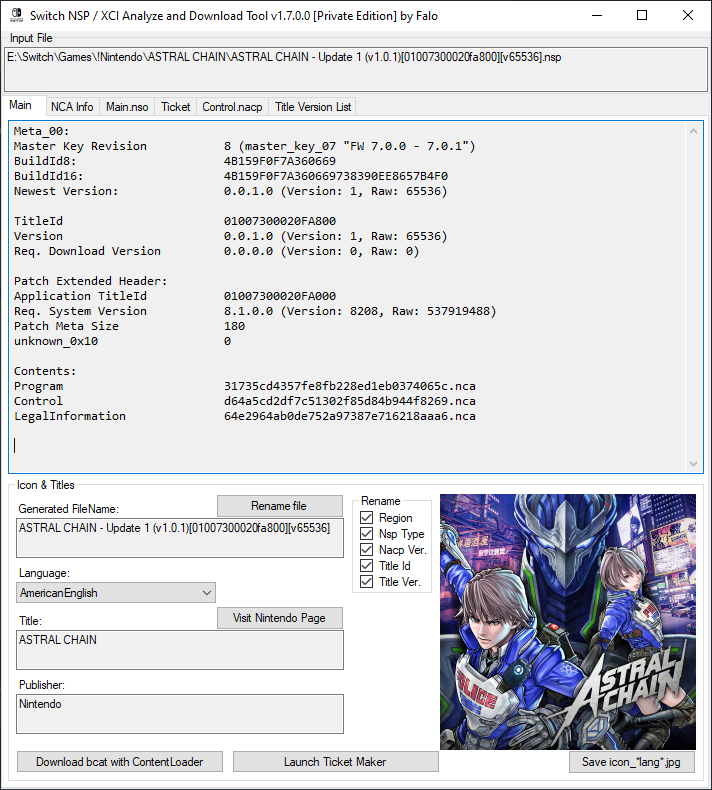Click scrollbar up arrow in Main text area
Viewport: 712px width, 790px height.
tap(693, 131)
